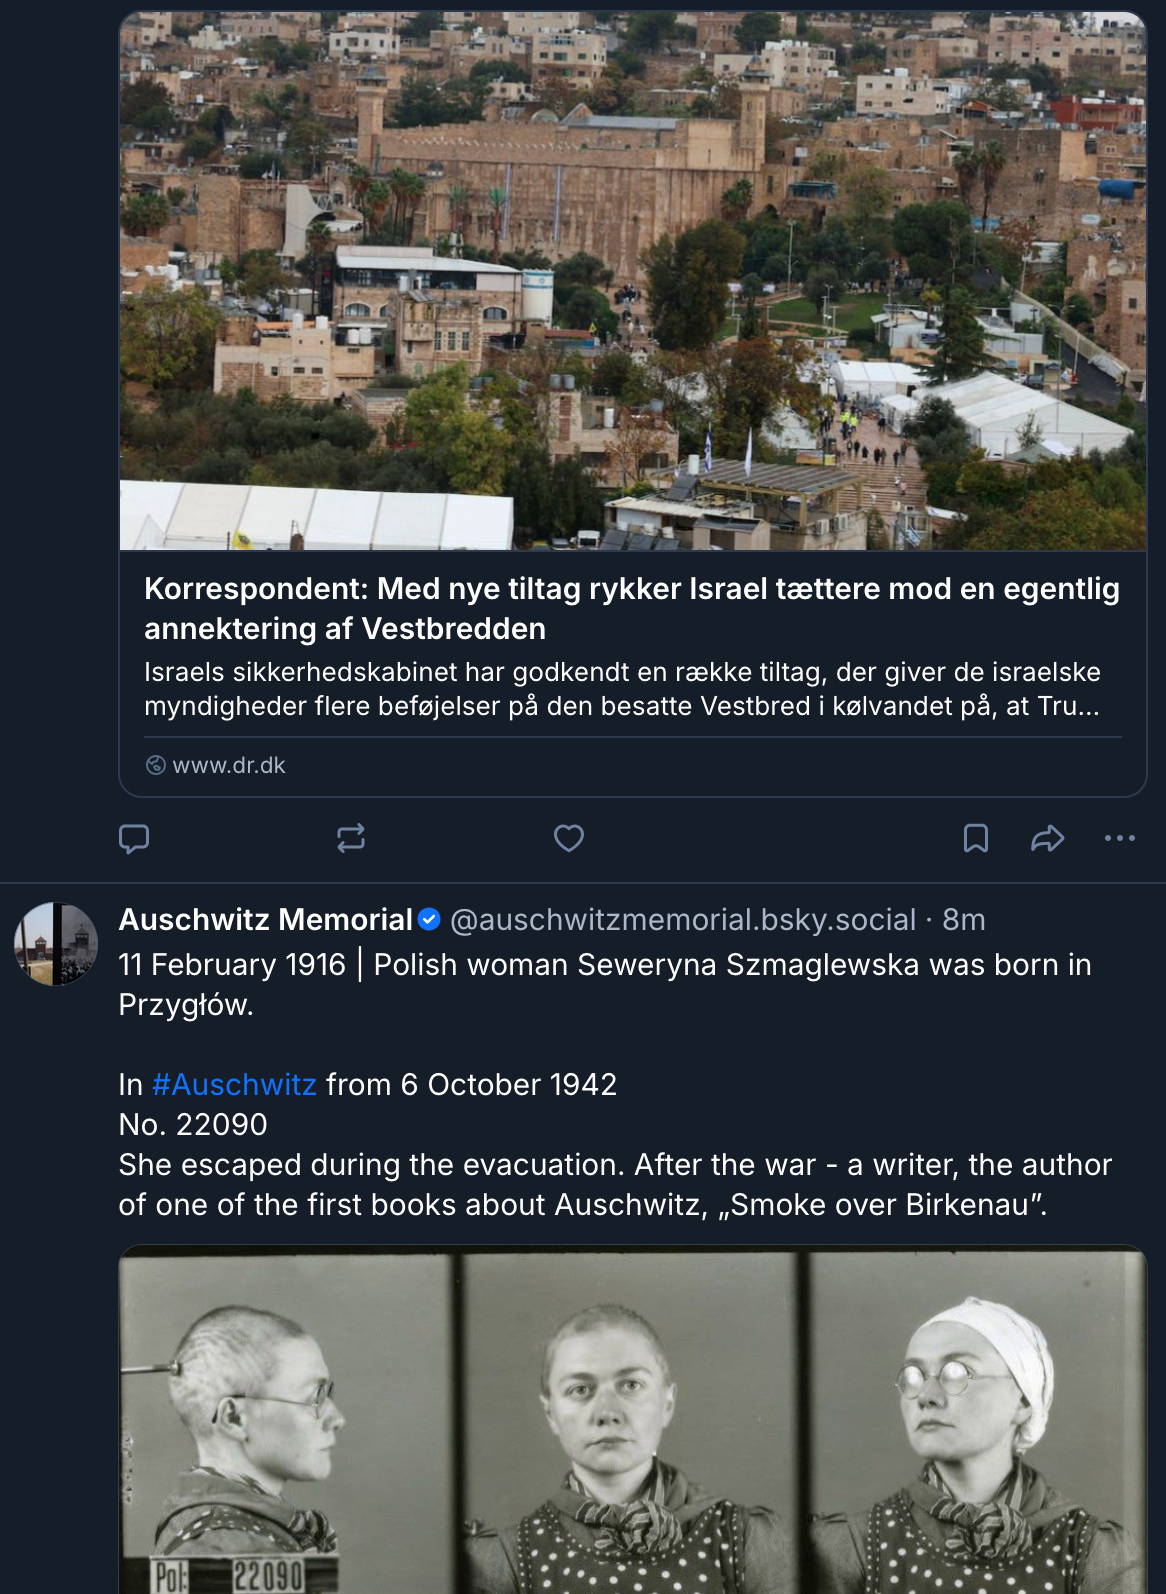
Task: Click the globe icon beside www.dr.dk
Action: [156, 765]
